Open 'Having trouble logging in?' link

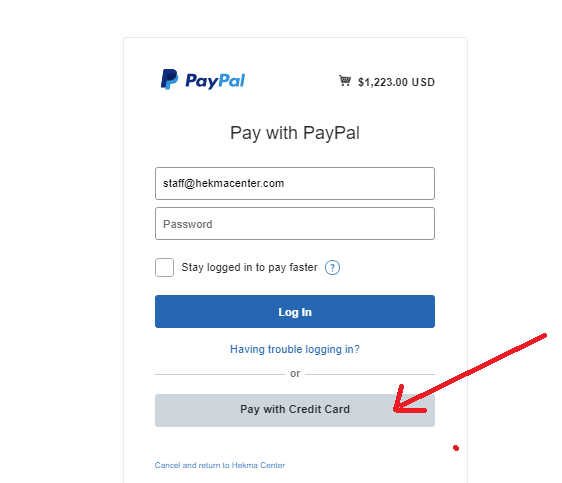click(295, 349)
